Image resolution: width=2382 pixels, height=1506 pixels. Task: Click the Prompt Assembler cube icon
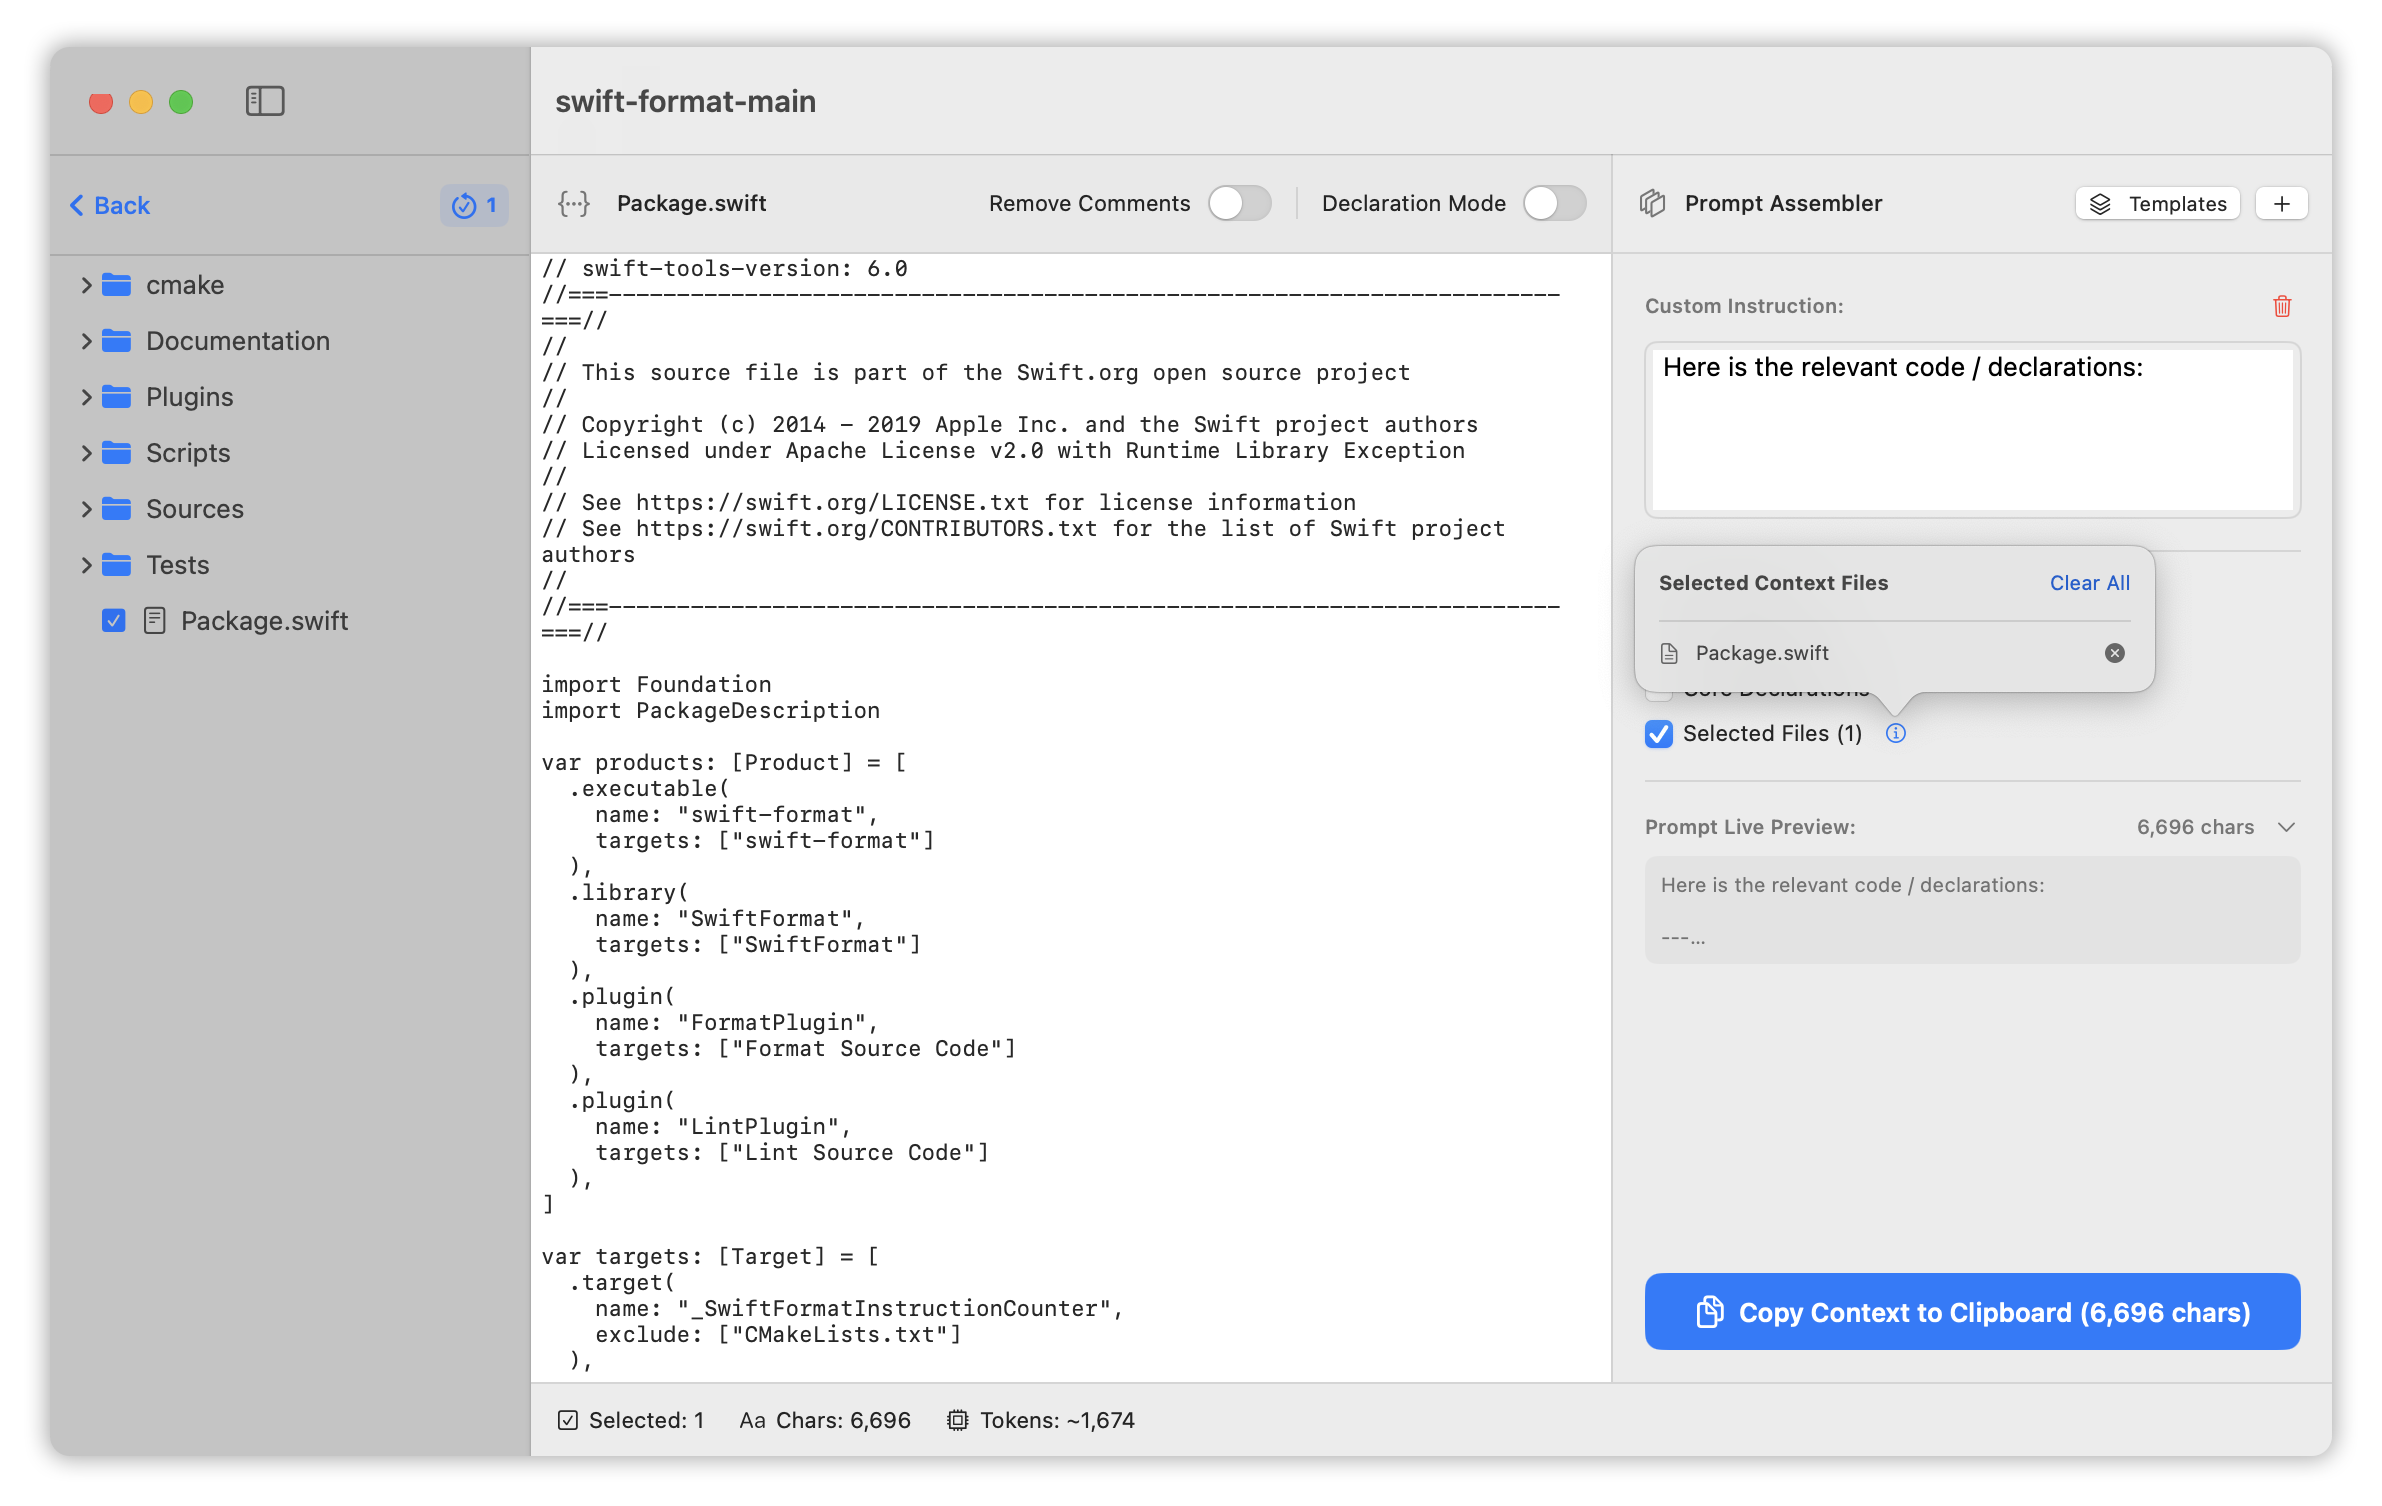(x=1653, y=203)
